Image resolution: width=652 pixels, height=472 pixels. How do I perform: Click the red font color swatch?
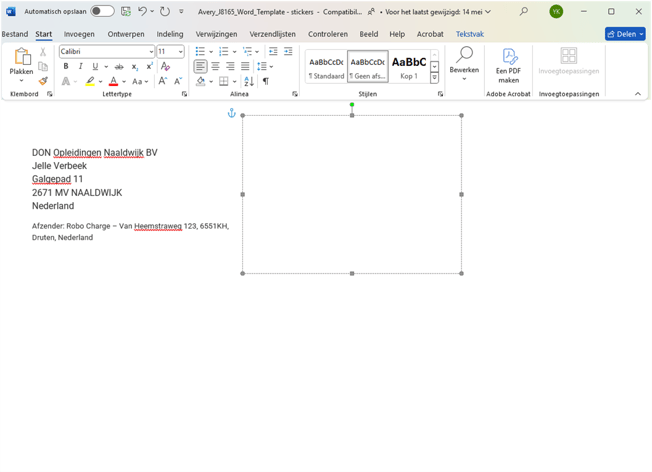point(113,82)
